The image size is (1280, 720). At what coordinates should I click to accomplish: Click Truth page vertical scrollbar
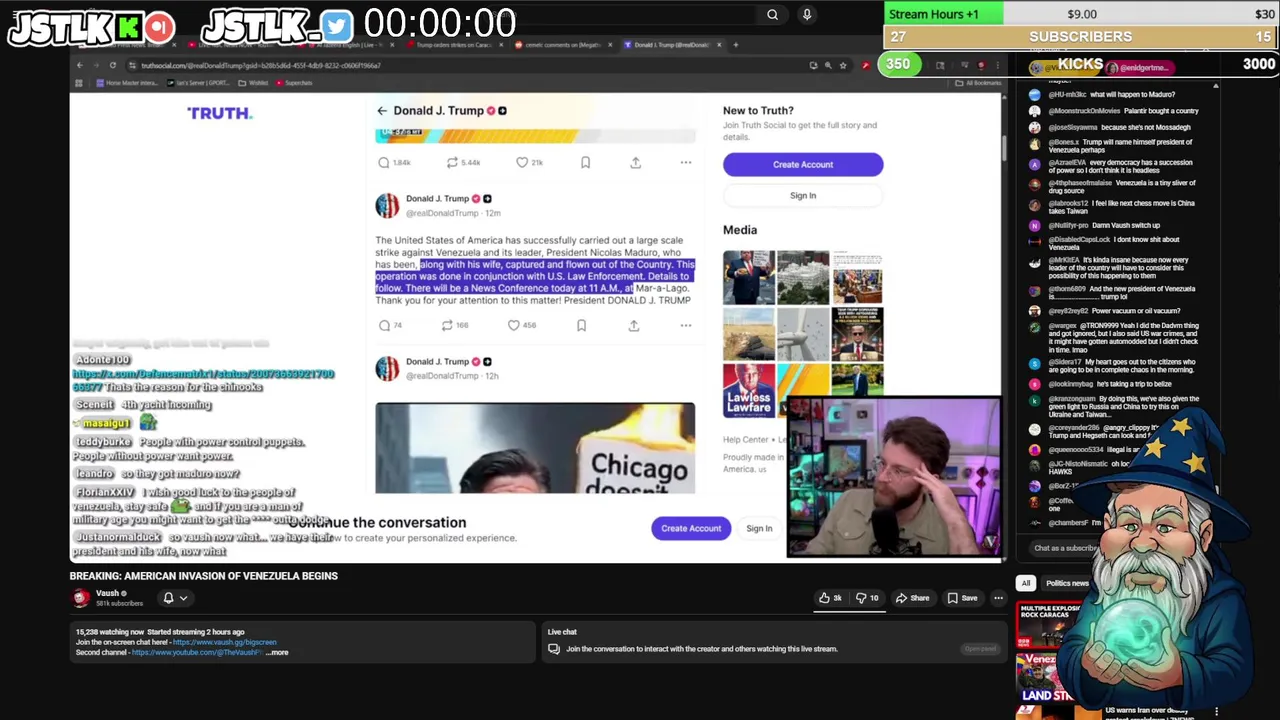(1003, 147)
